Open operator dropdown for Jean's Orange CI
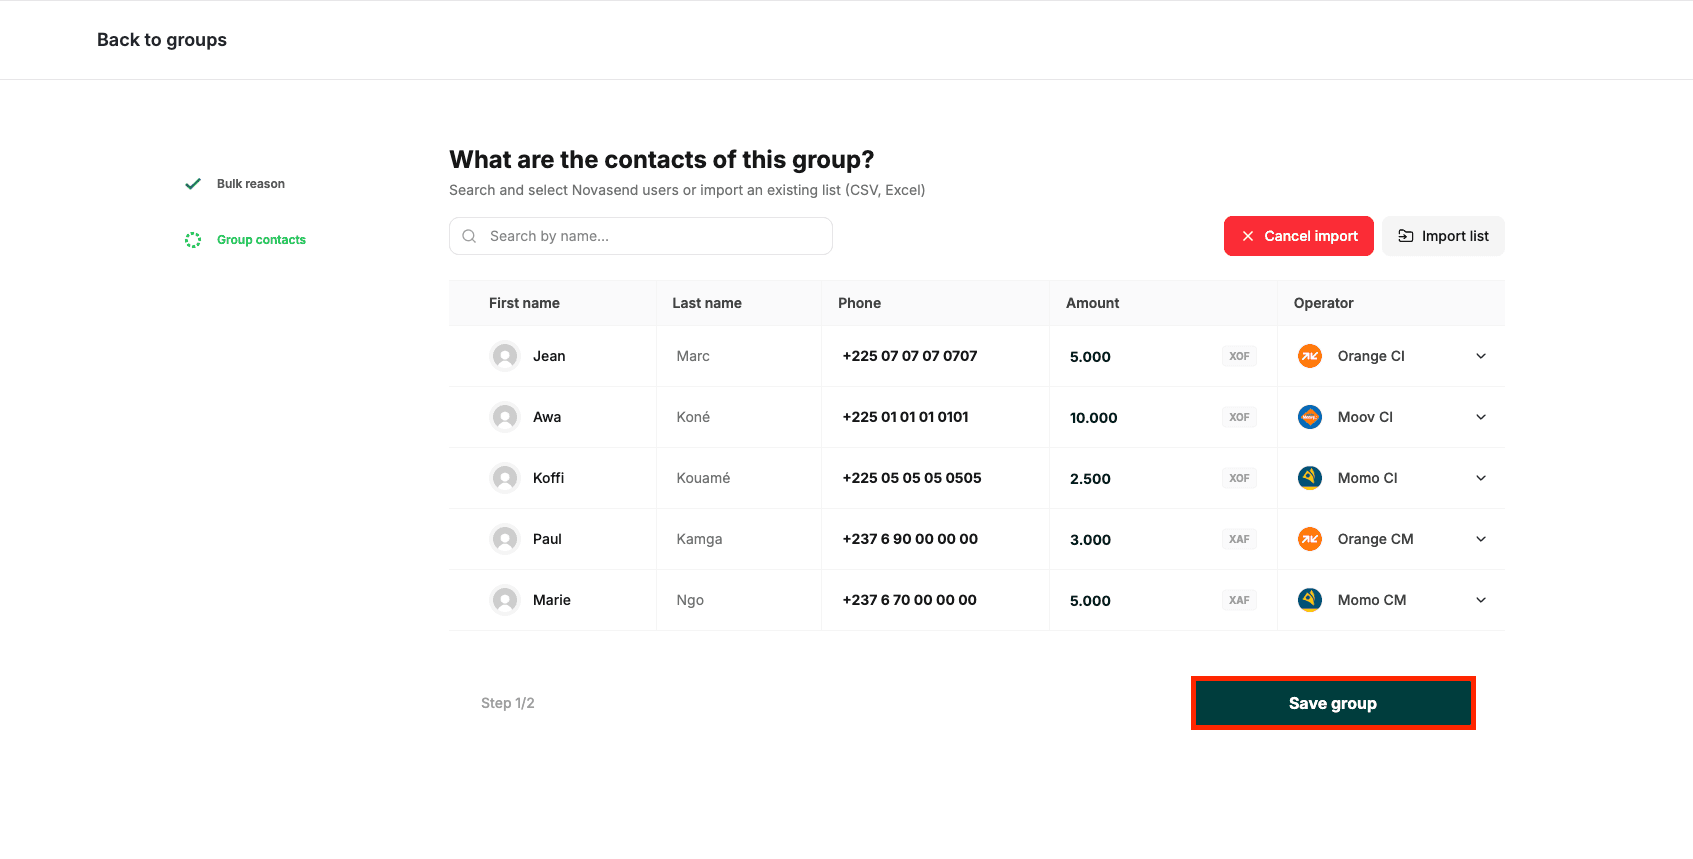This screenshot has height=859, width=1693. click(x=1481, y=356)
